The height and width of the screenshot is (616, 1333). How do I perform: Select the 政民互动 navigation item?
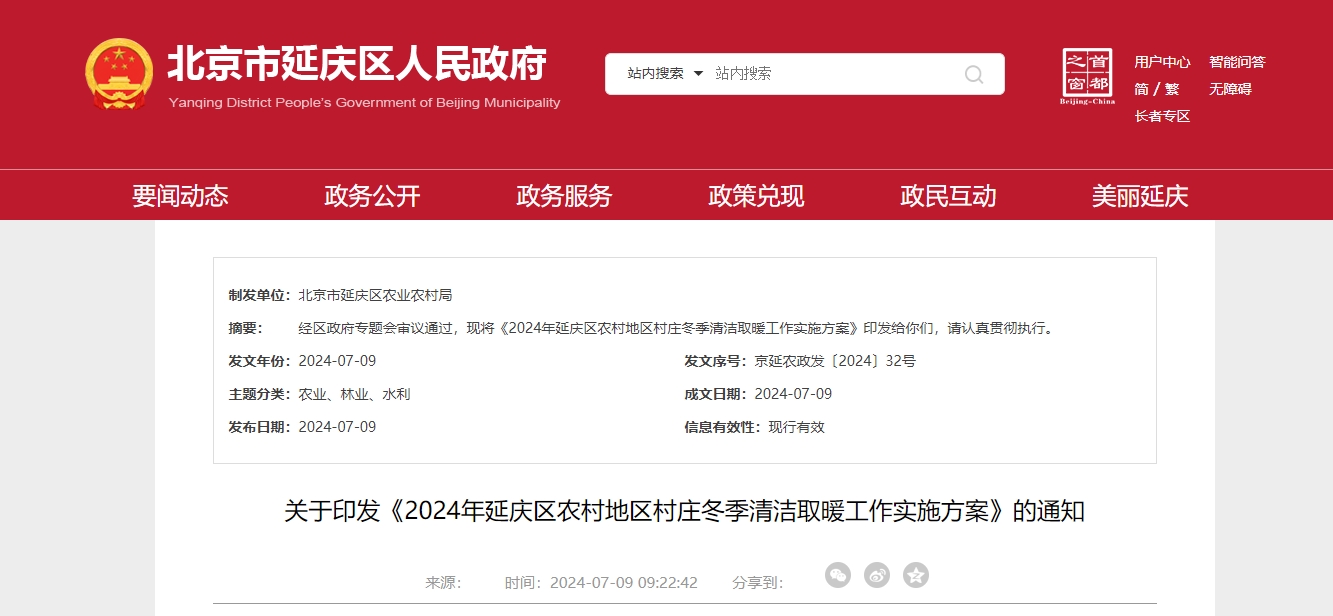click(948, 196)
